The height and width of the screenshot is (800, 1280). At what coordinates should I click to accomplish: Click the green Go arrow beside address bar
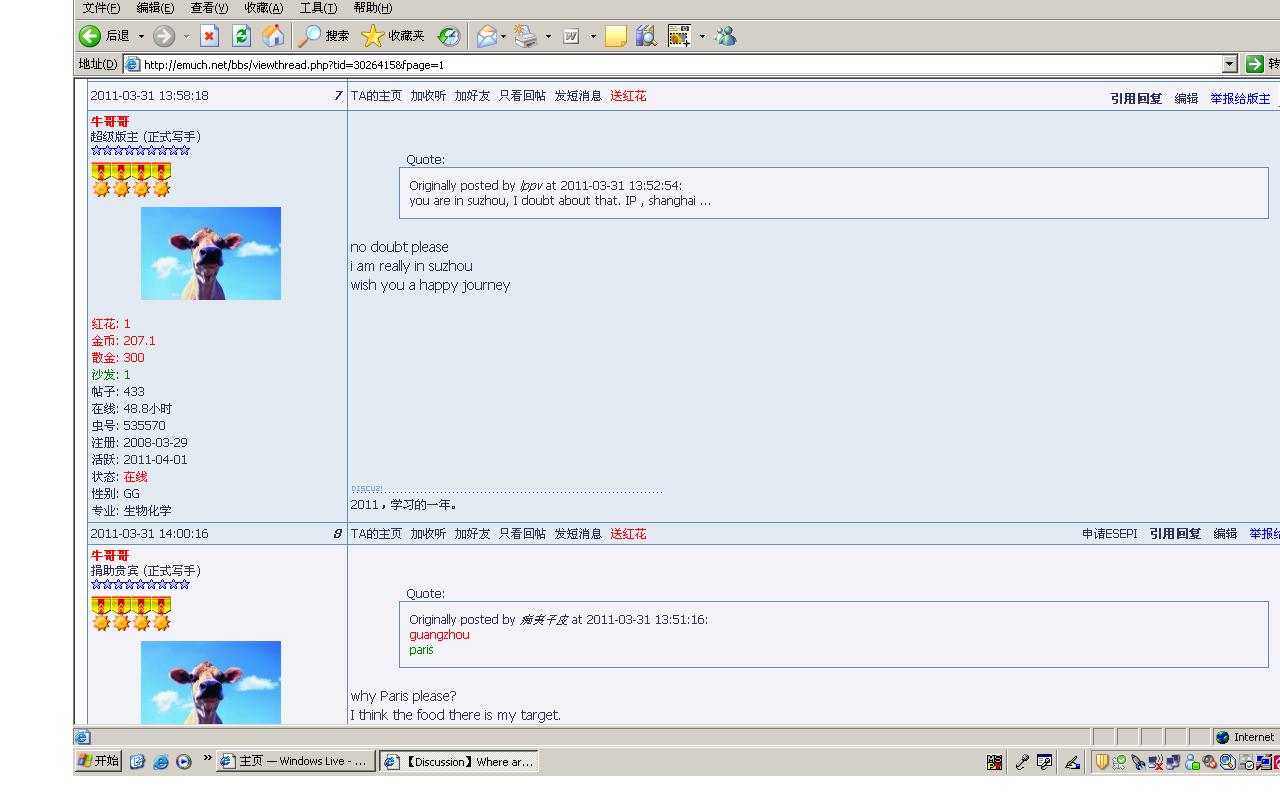click(x=1255, y=64)
